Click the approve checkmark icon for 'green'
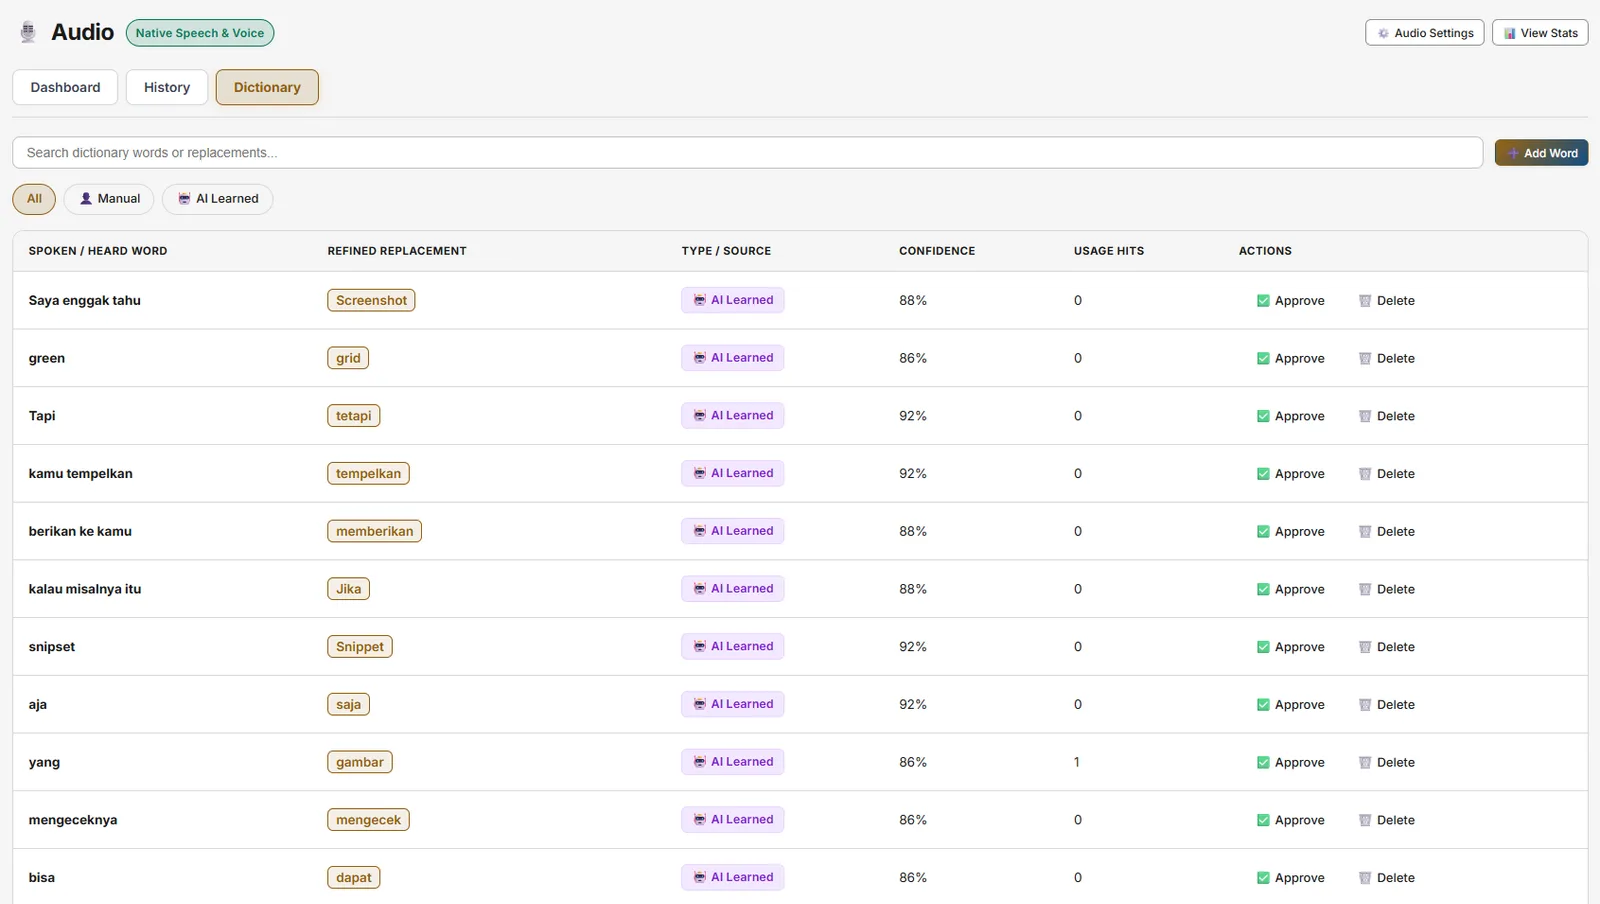1600x904 pixels. pos(1263,358)
